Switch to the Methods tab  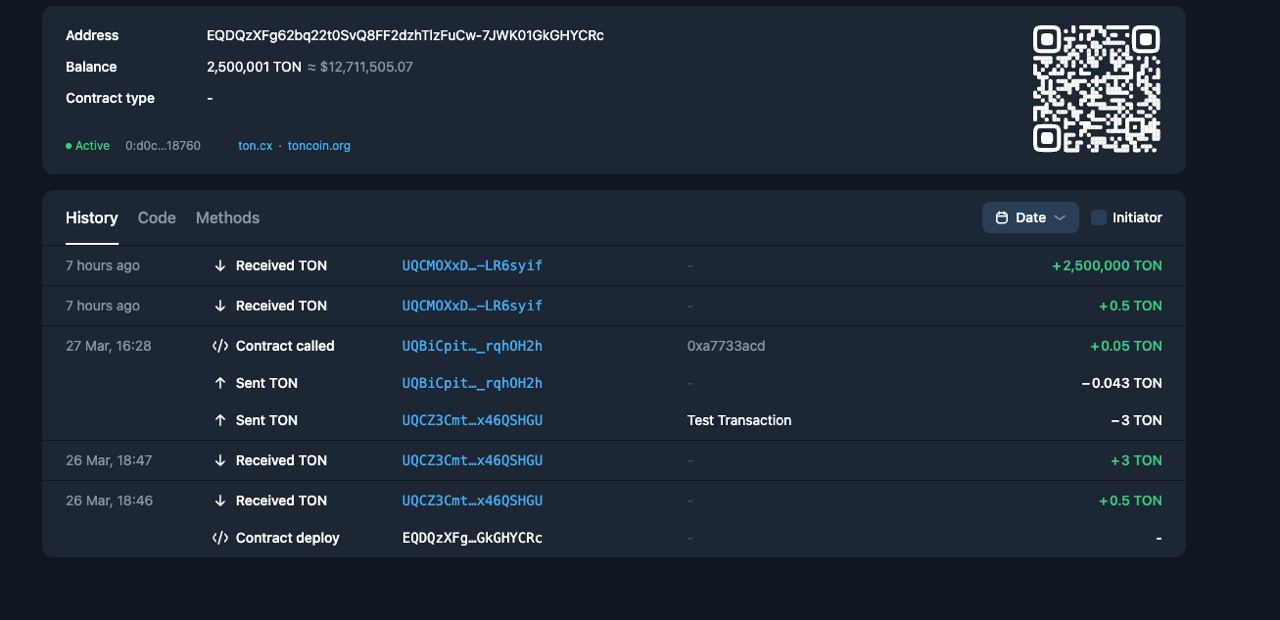tap(227, 218)
